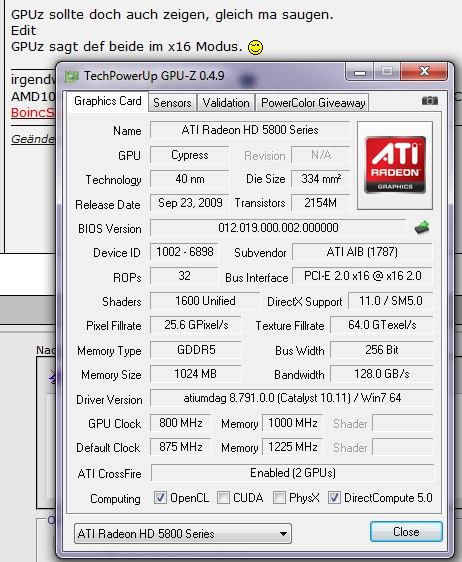The image size is (462, 562).
Task: Toggle the OpenCL checkbox
Action: click(160, 497)
